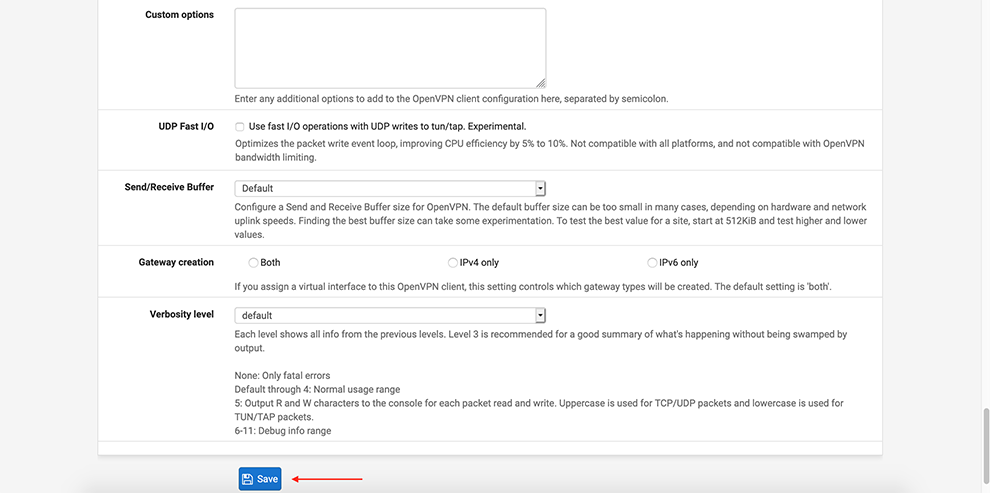Click the 'Verbosity level' field label
This screenshot has width=990, height=493.
tap(182, 314)
